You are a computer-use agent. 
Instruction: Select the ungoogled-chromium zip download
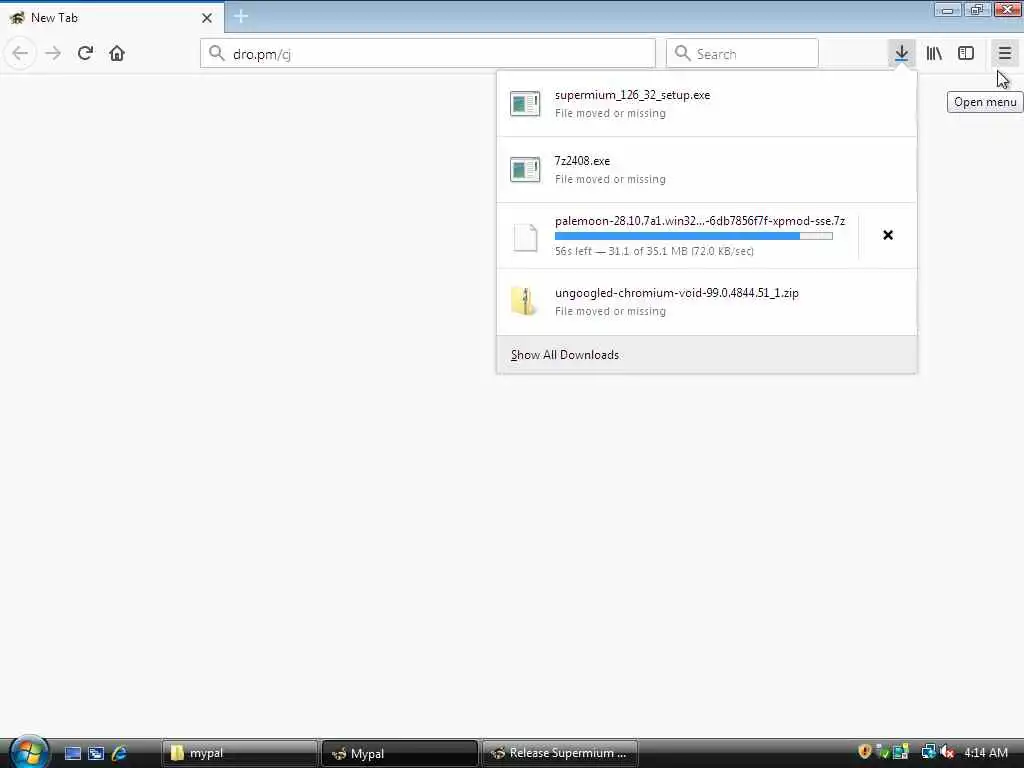707,302
